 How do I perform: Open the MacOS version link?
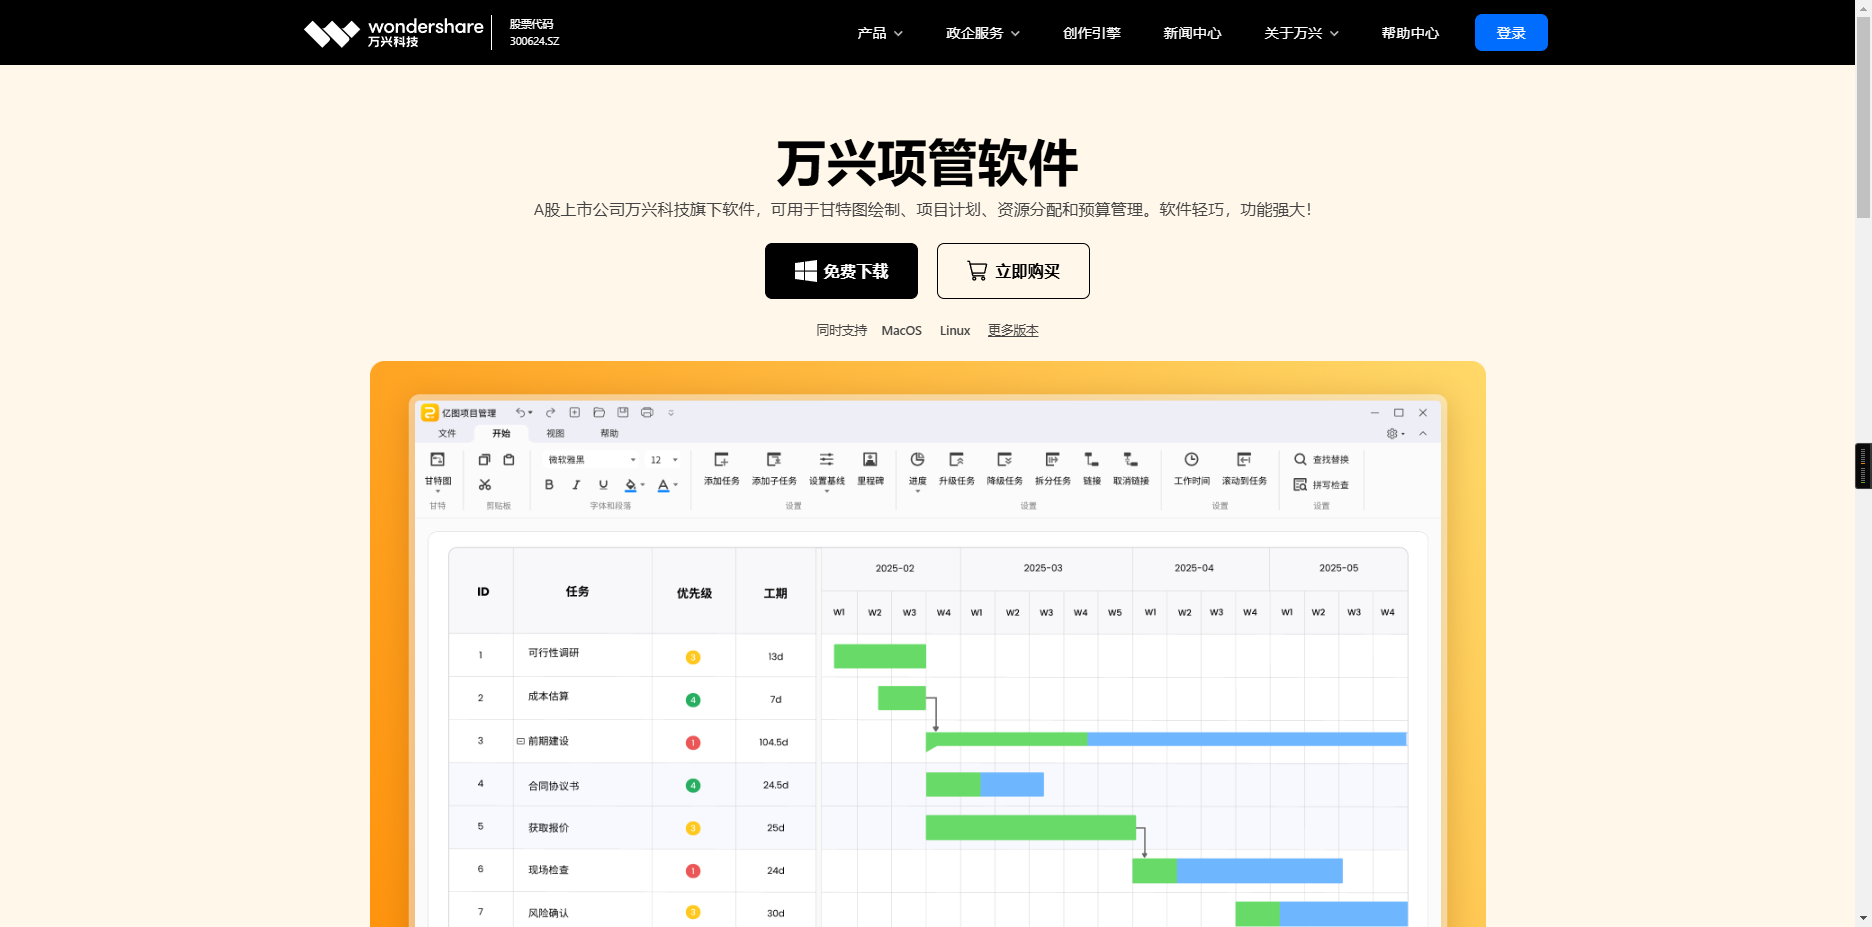tap(901, 331)
